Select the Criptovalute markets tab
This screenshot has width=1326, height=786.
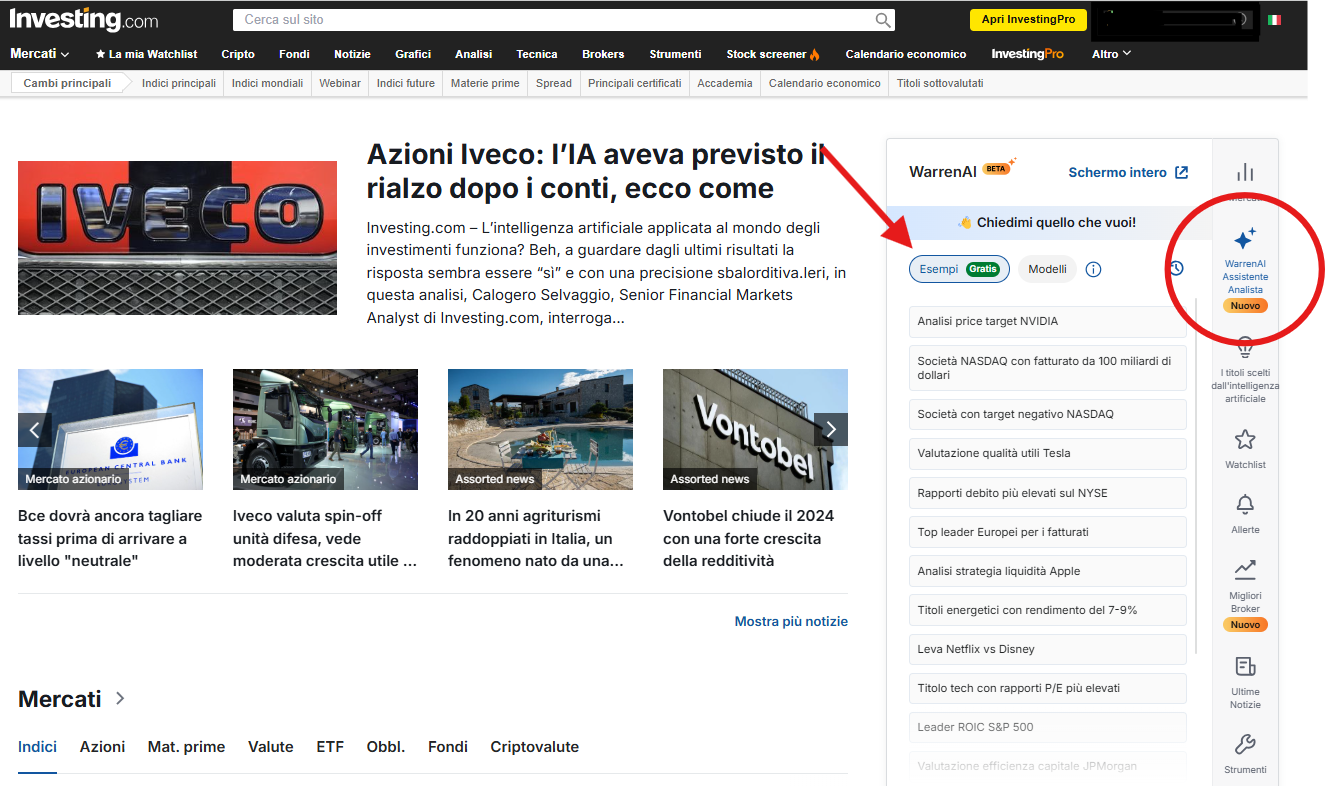click(x=534, y=747)
